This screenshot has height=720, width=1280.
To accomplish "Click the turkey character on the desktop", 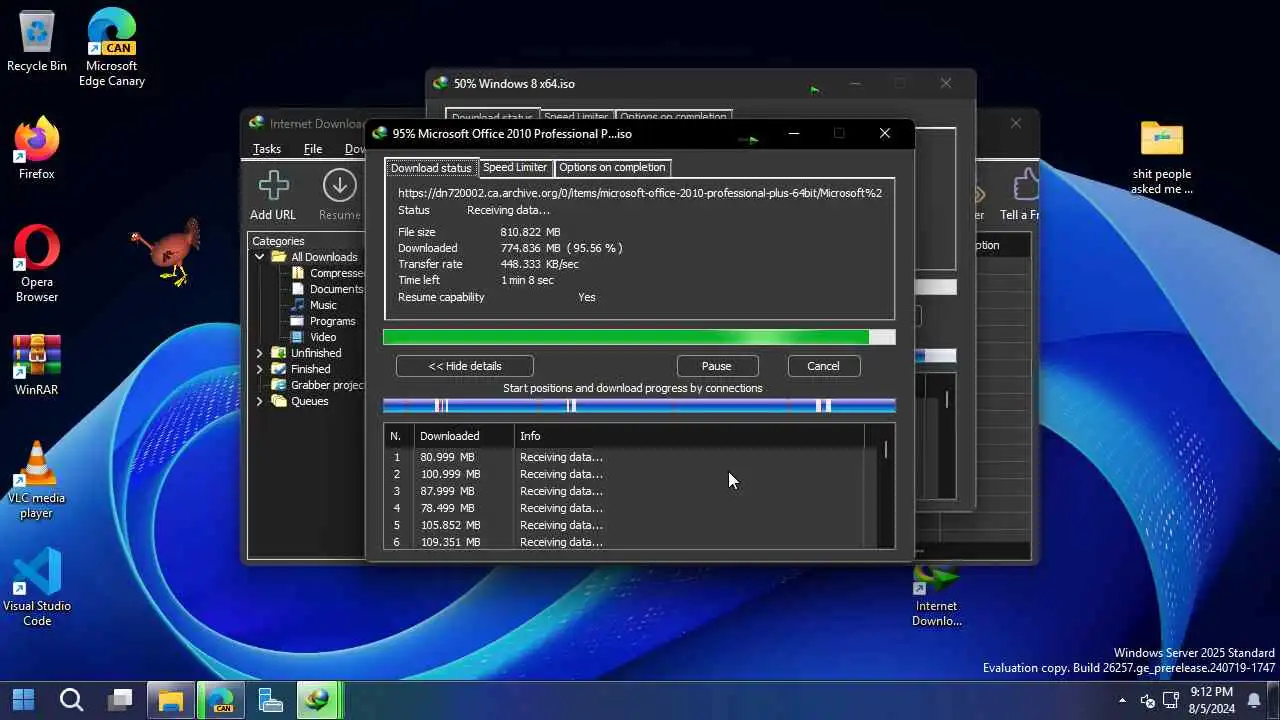I will pyautogui.click(x=167, y=250).
